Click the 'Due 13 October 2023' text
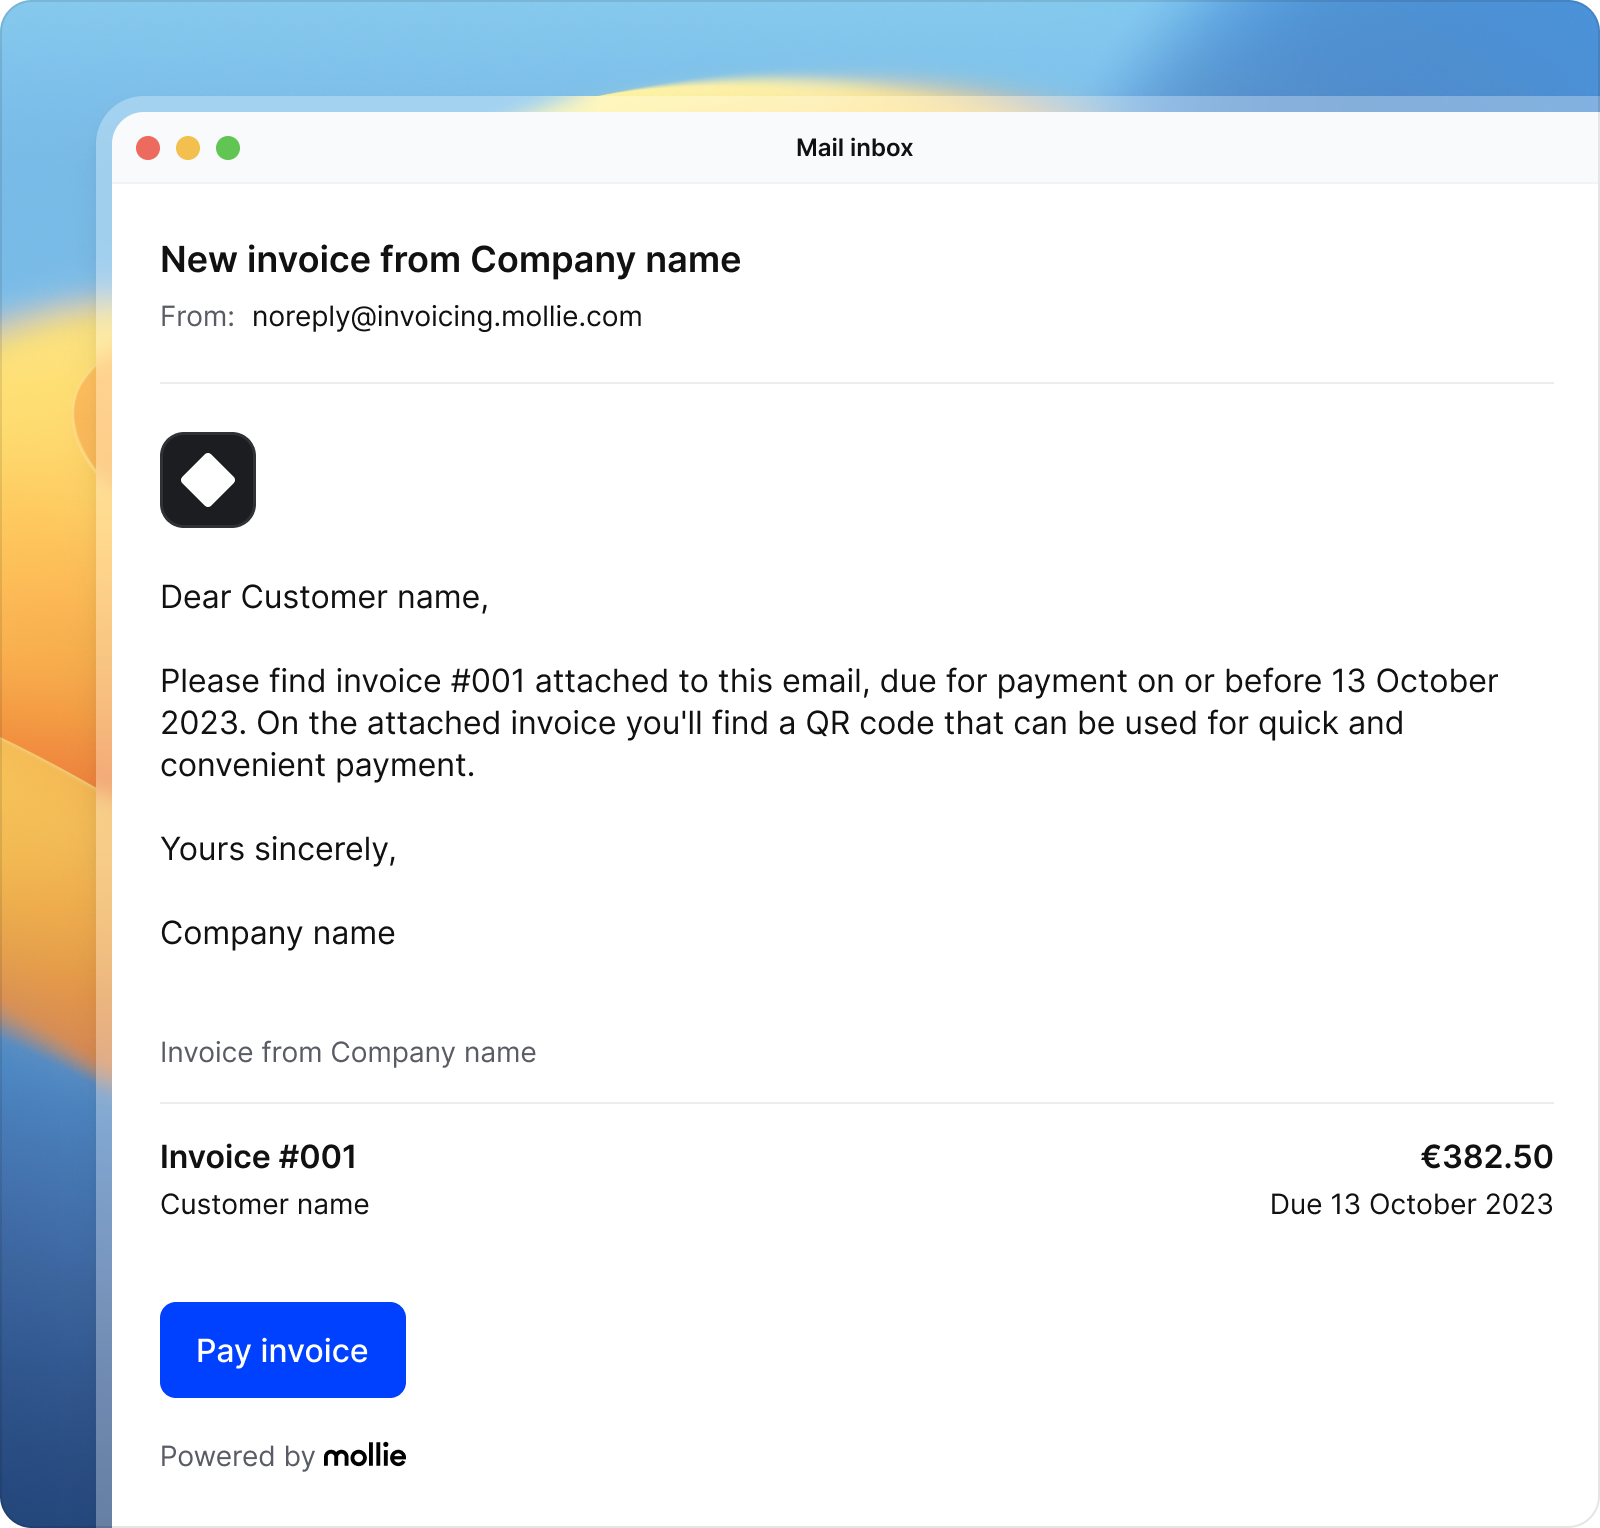The image size is (1600, 1528). click(x=1410, y=1204)
